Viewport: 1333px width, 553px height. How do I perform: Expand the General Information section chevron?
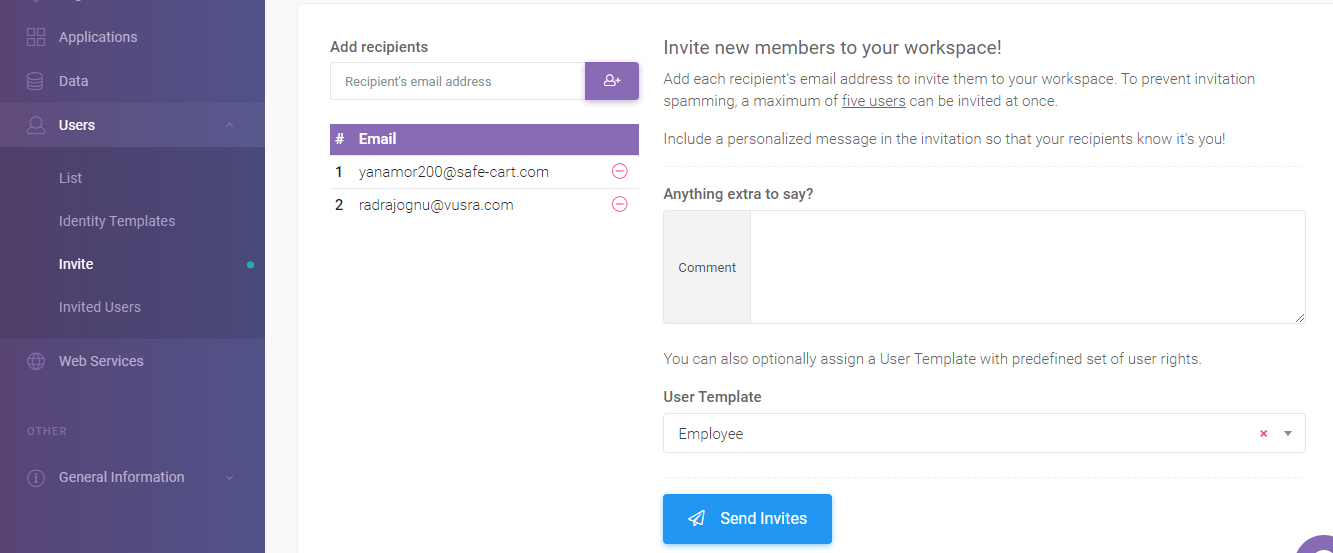229,477
